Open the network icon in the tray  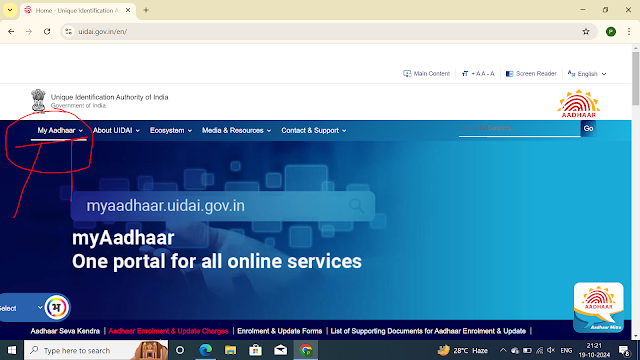click(x=540, y=350)
